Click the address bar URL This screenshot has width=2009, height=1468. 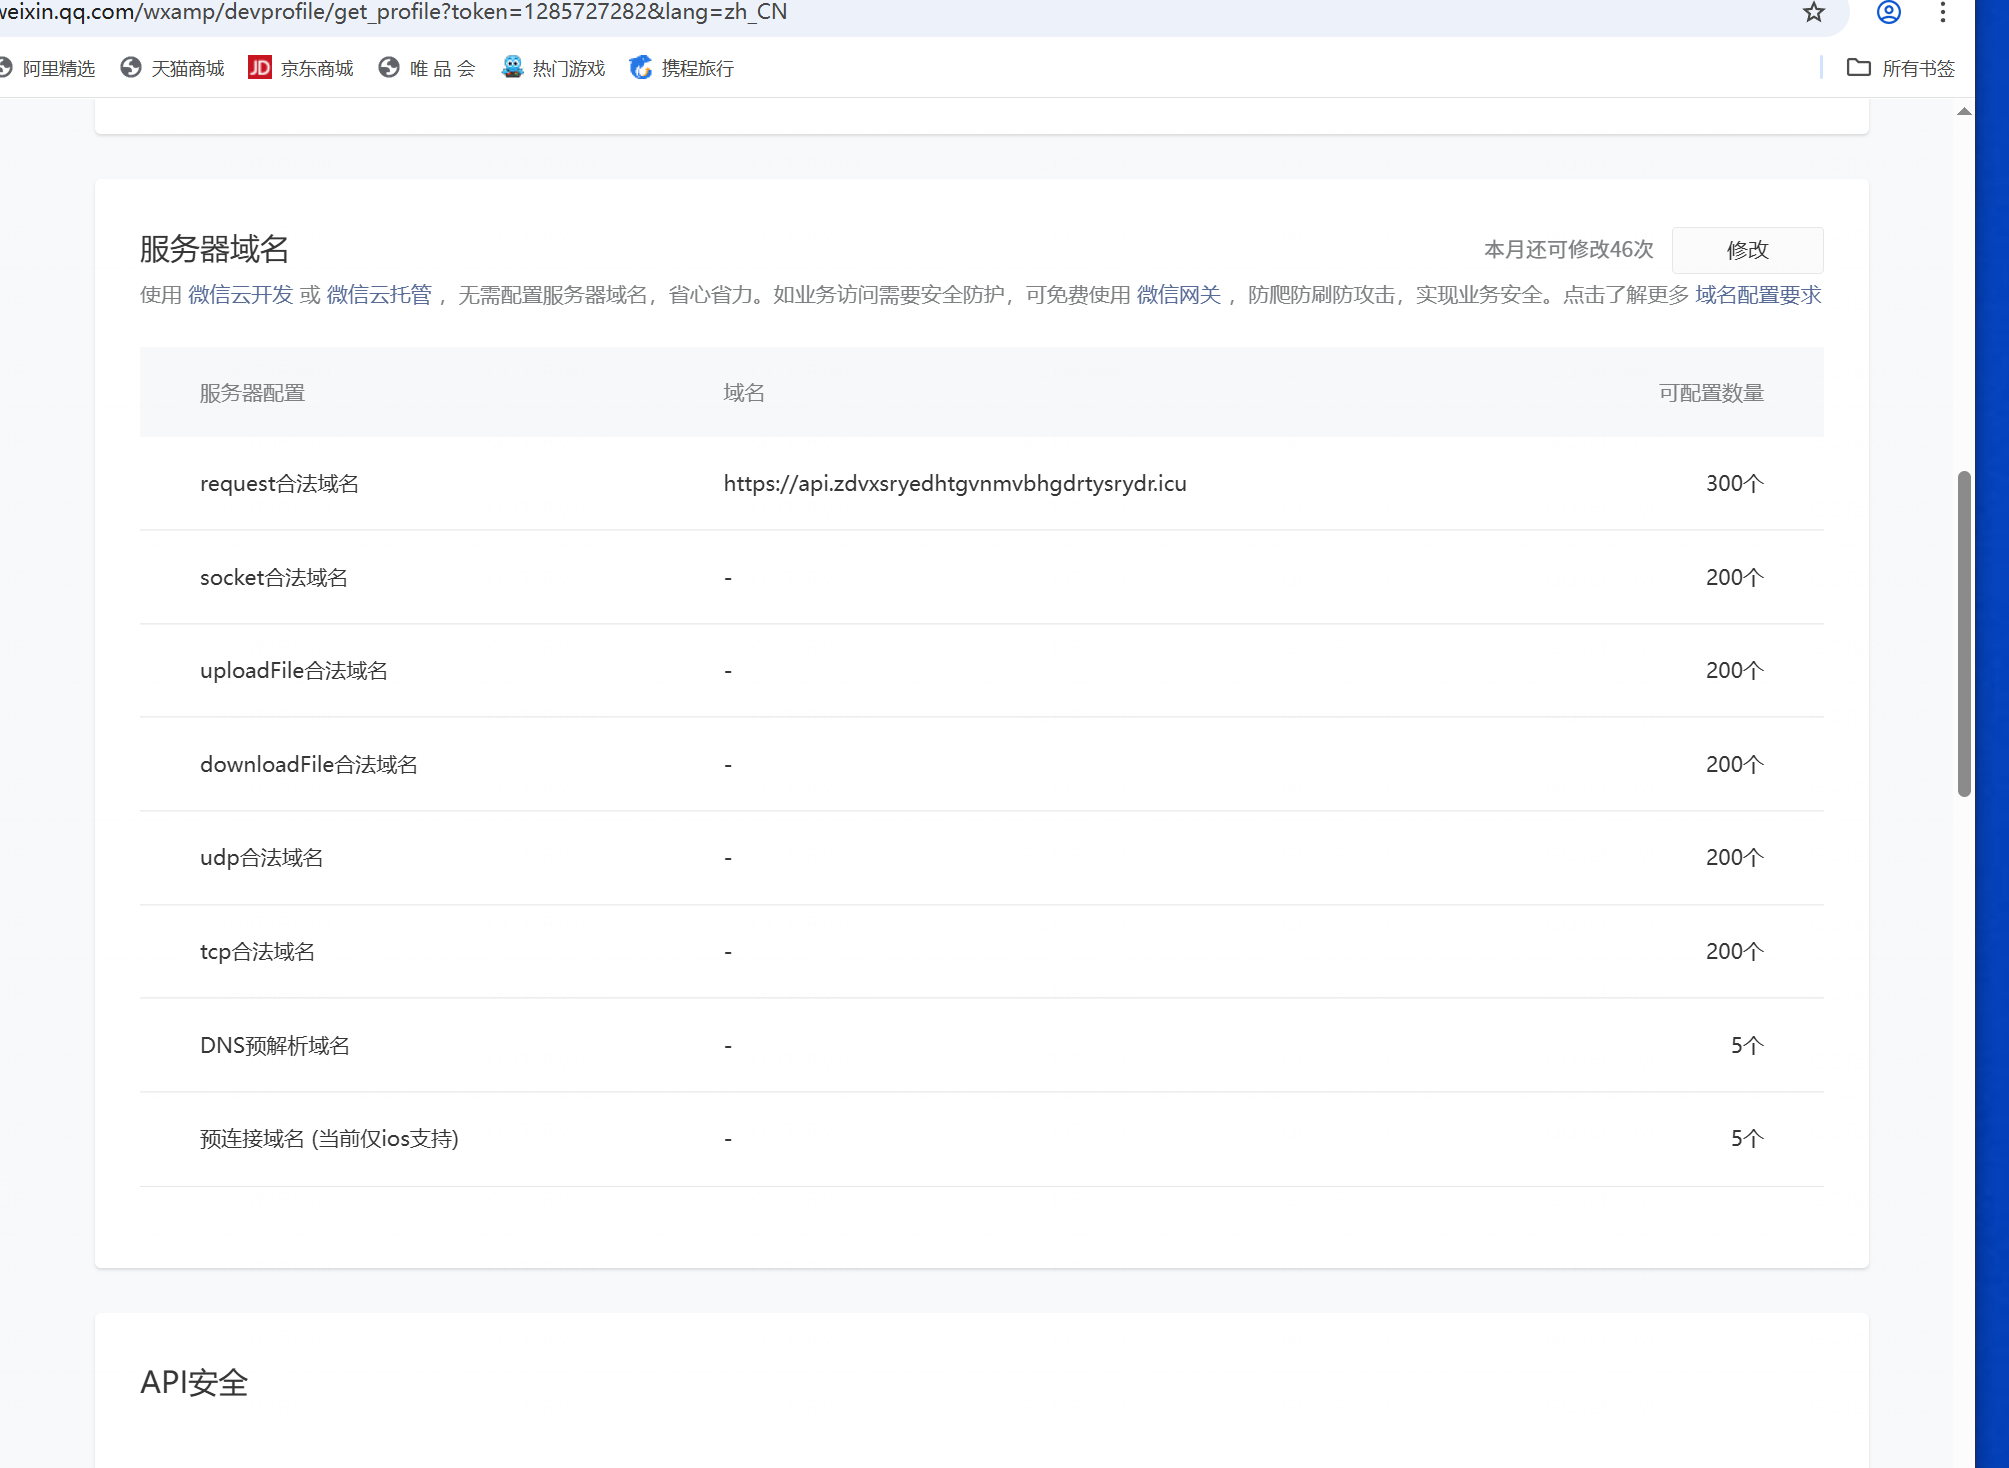(400, 12)
